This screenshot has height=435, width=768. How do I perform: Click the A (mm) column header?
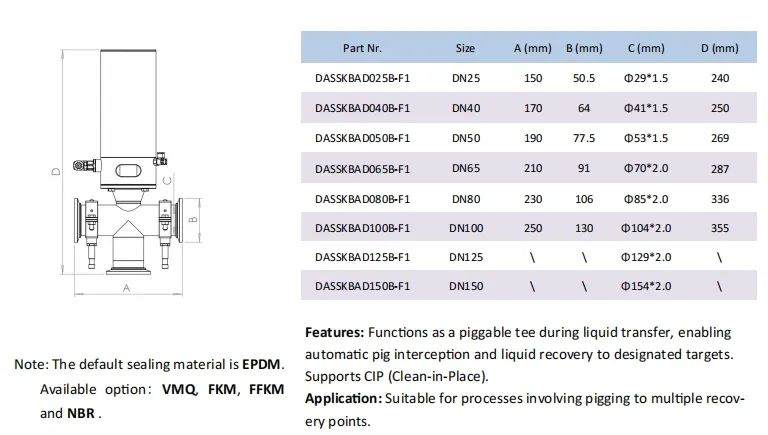point(532,48)
